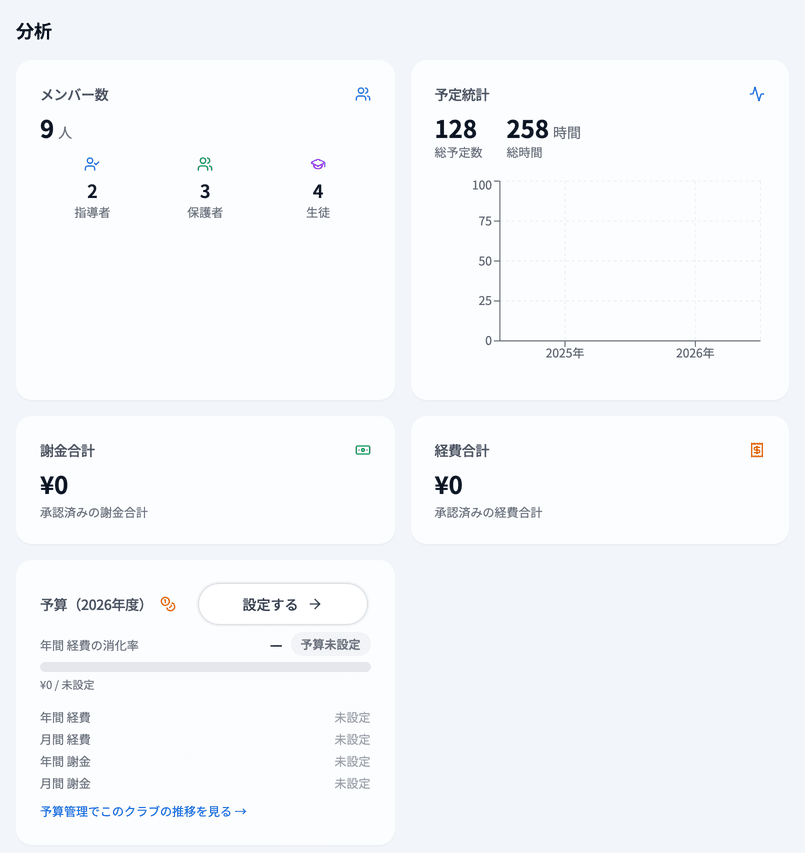Click the 2025年 chart axis label
The height and width of the screenshot is (853, 805).
point(565,353)
